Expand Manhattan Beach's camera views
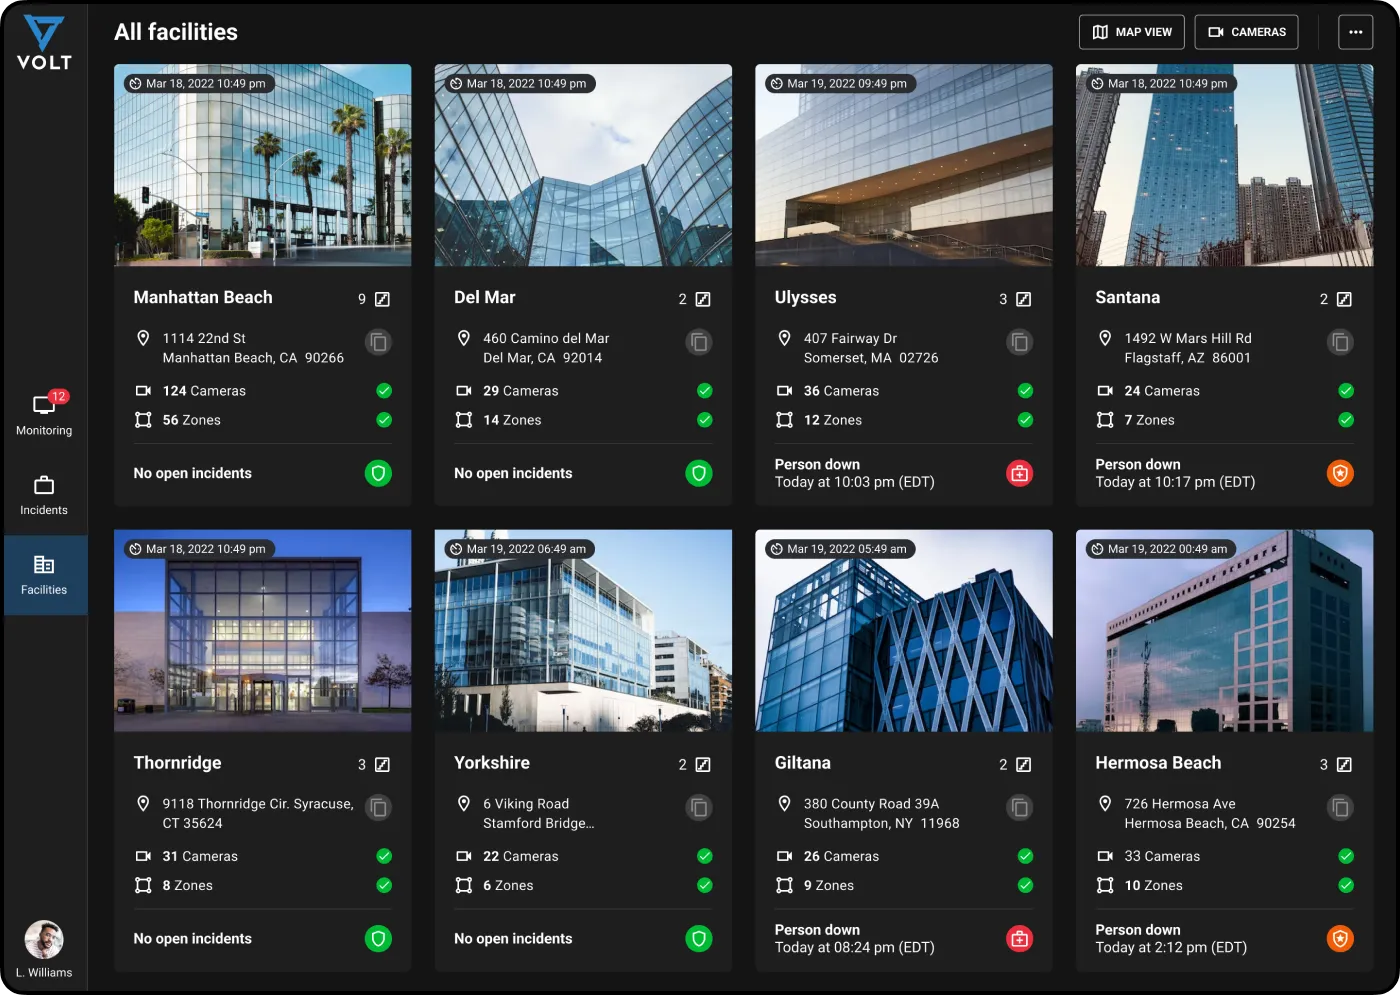 pyautogui.click(x=380, y=298)
